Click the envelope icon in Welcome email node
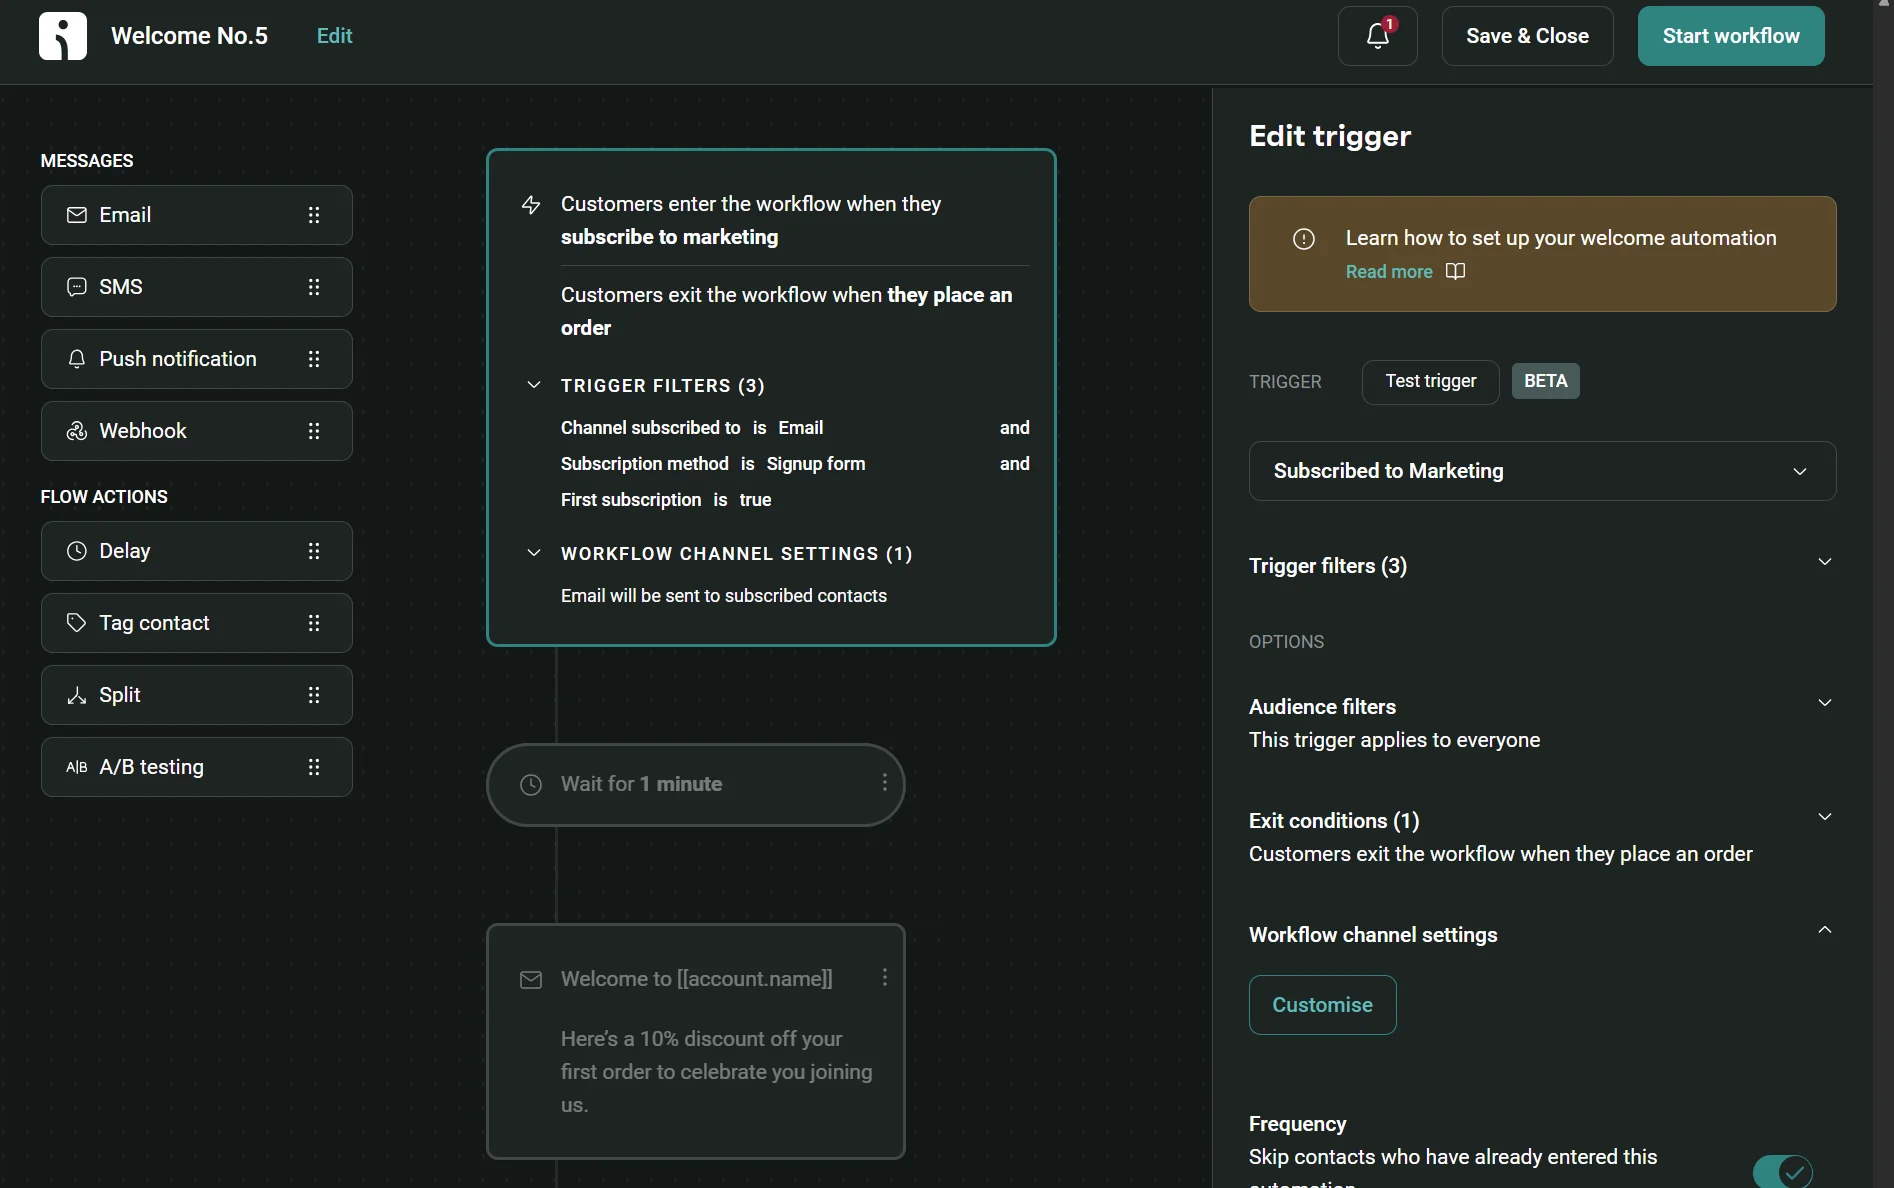The height and width of the screenshot is (1188, 1894). pyautogui.click(x=531, y=980)
